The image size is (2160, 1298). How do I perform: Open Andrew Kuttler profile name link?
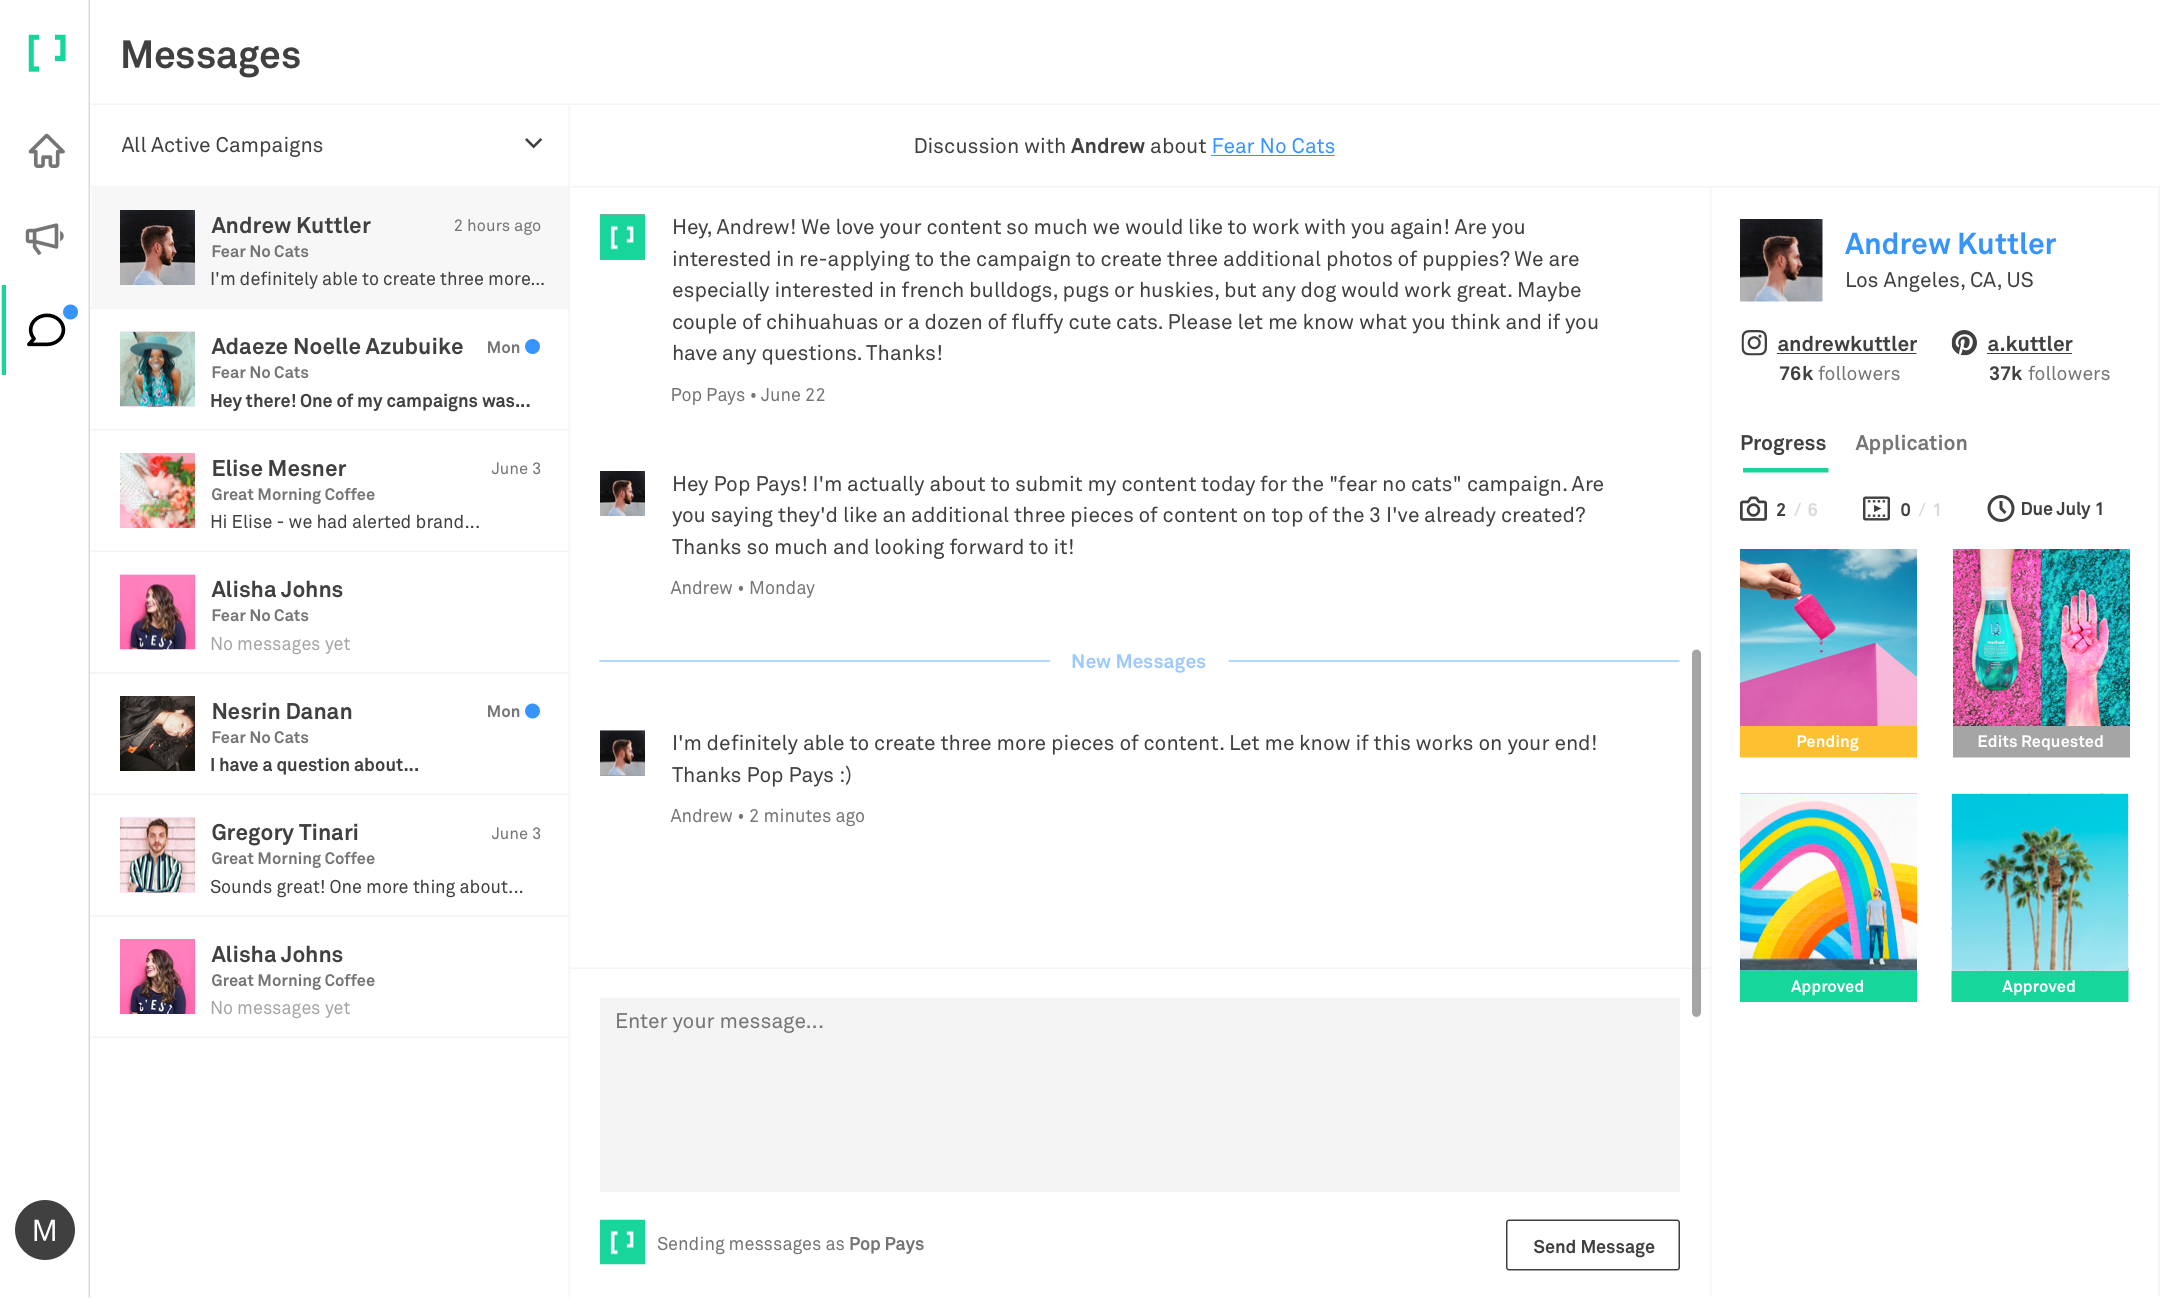(1950, 243)
